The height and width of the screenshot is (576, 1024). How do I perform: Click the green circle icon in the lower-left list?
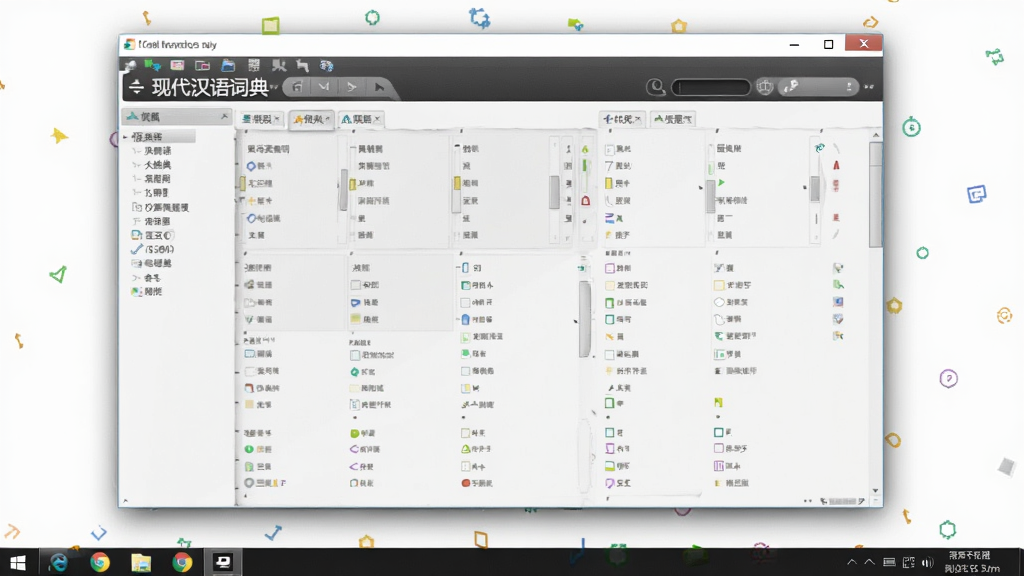click(249, 449)
